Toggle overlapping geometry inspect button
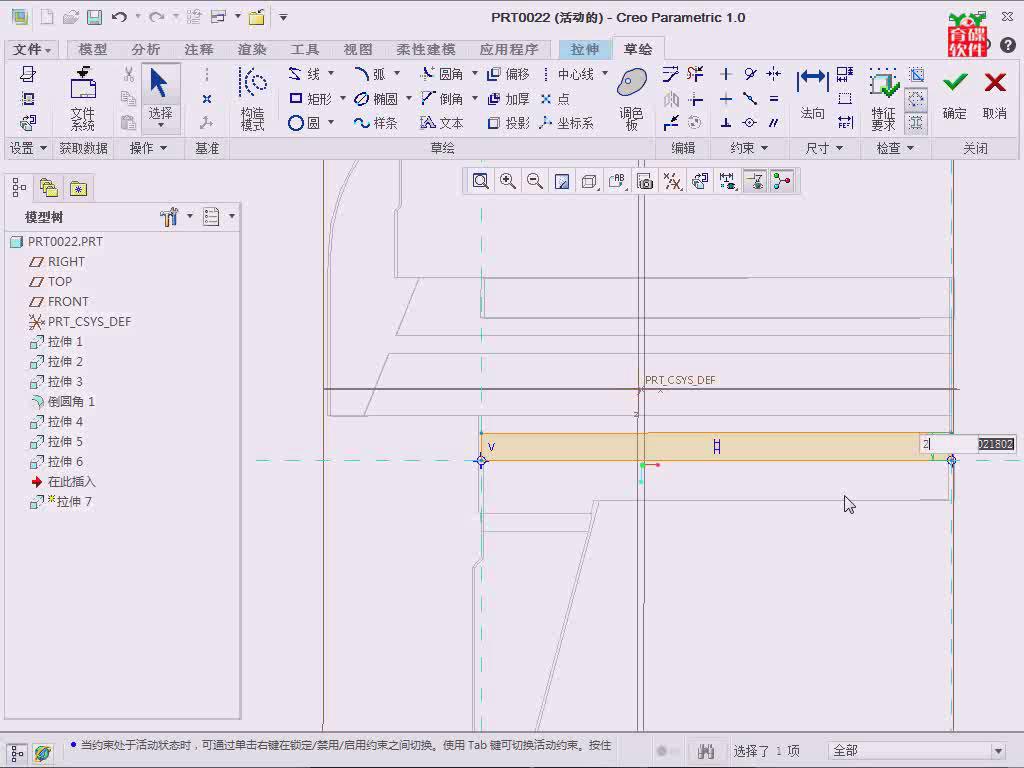 coord(916,123)
